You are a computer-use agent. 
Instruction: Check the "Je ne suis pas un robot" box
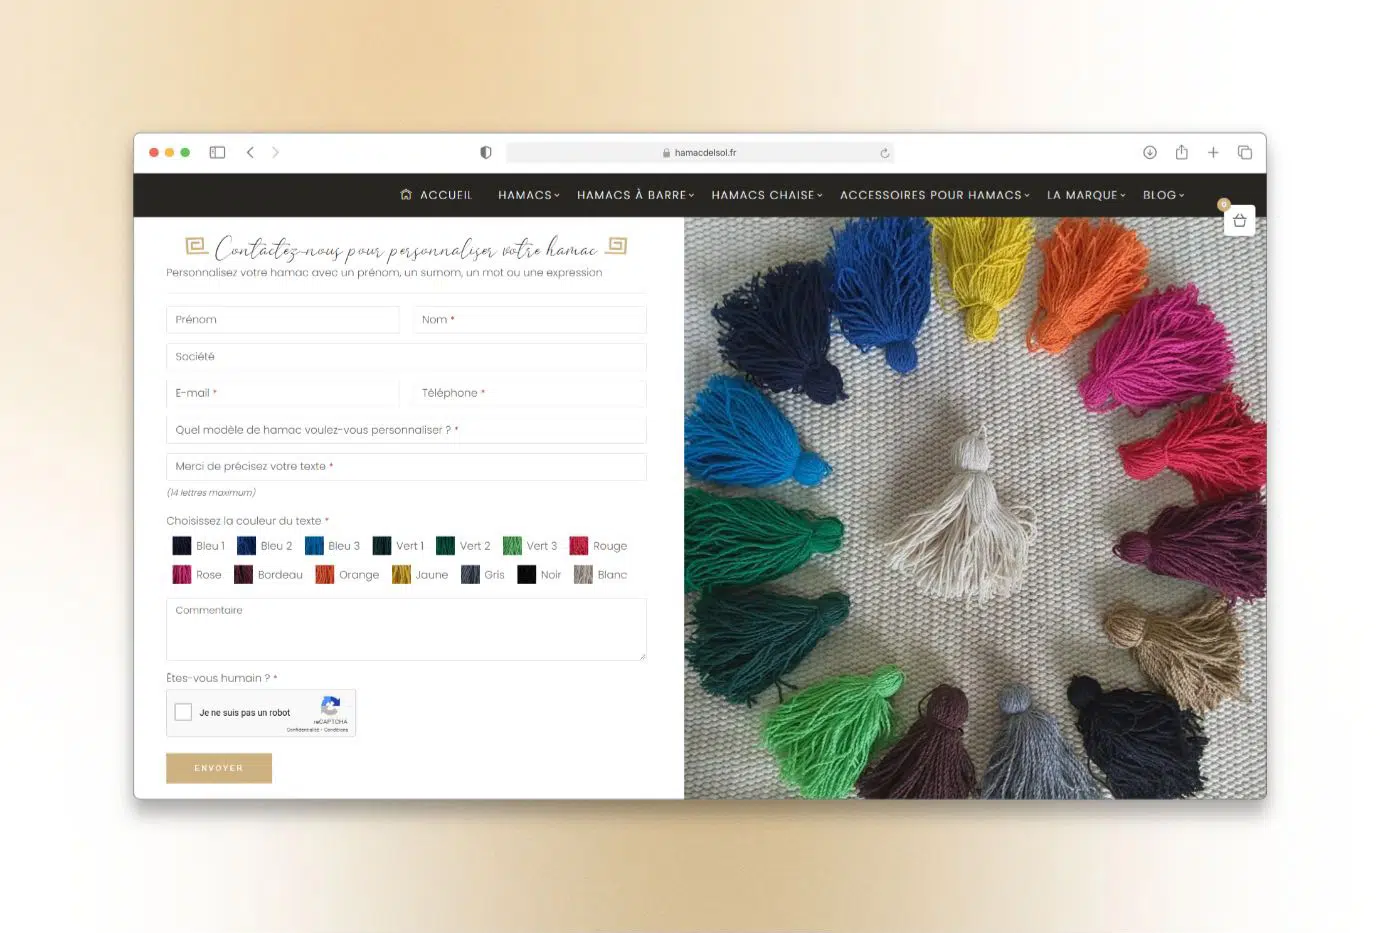point(183,712)
